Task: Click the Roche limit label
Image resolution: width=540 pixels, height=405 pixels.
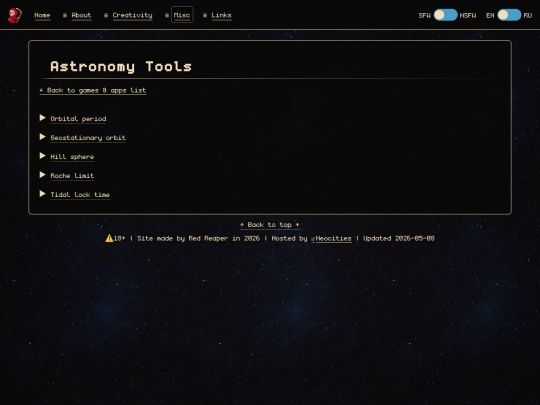Action: pos(72,176)
